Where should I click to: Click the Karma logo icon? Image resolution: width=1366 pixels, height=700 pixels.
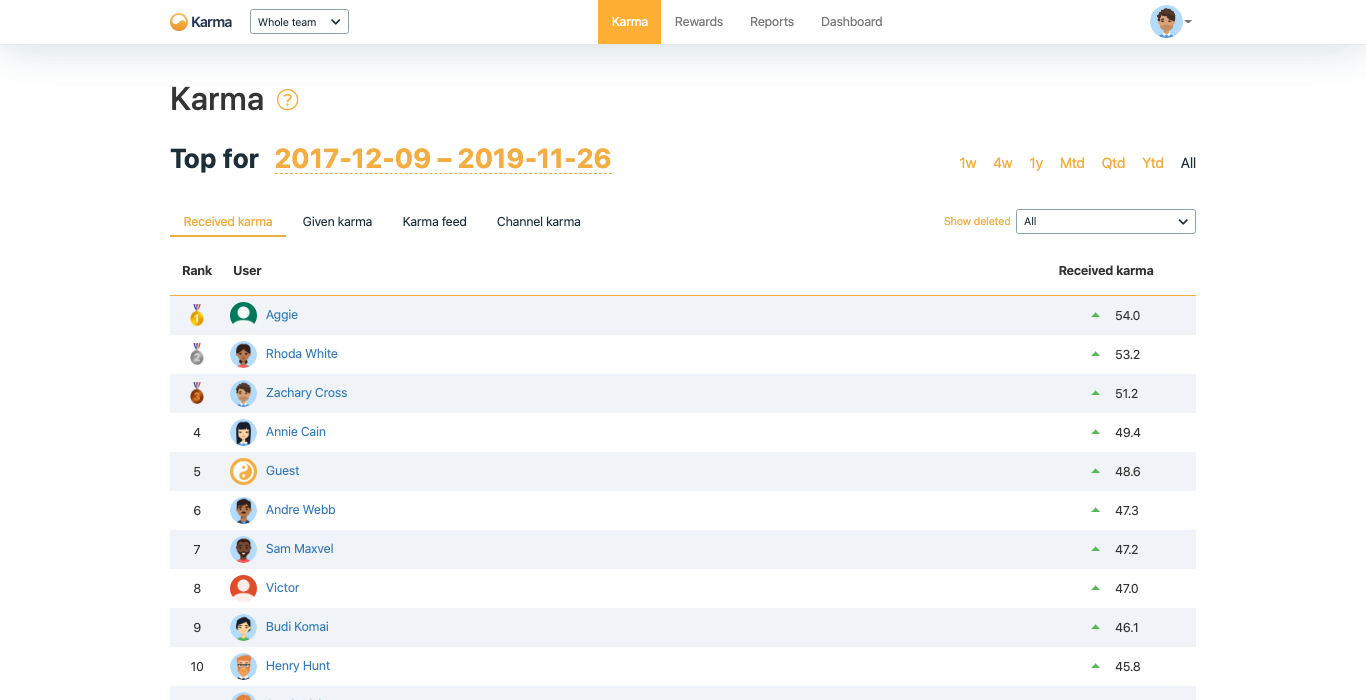[x=179, y=22]
